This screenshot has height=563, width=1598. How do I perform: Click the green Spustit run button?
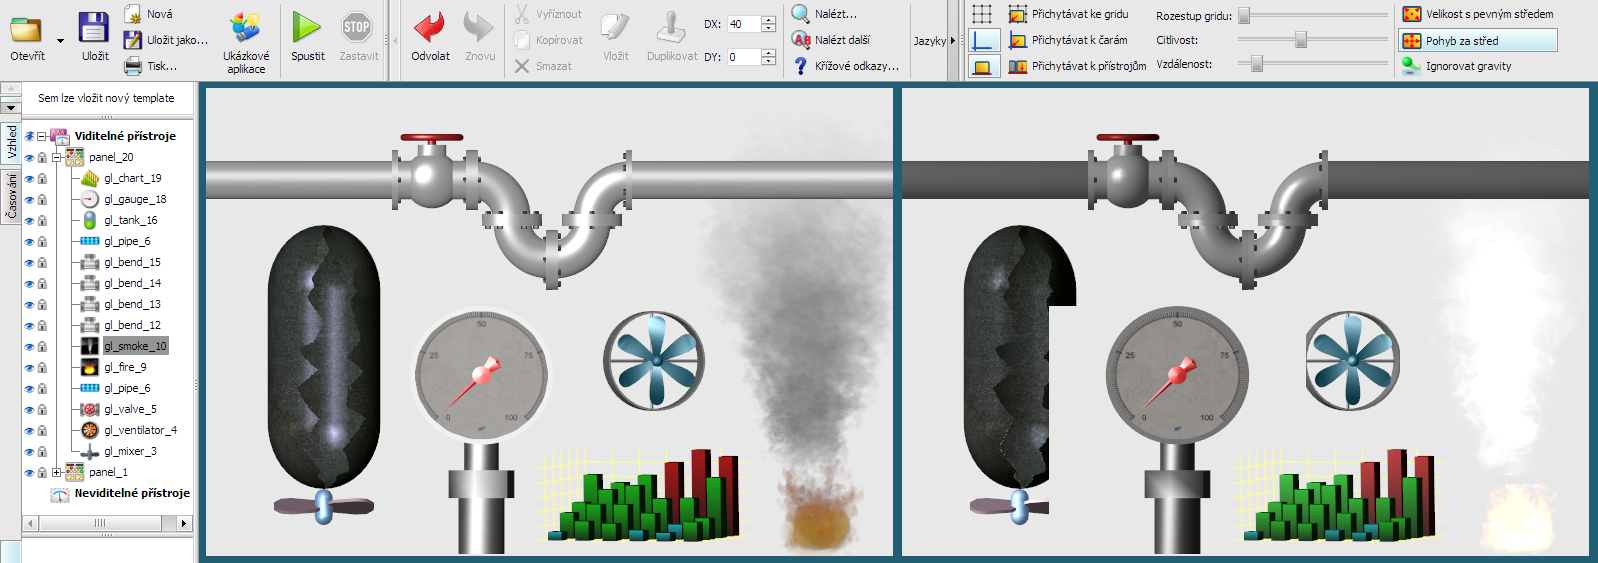pyautogui.click(x=307, y=29)
